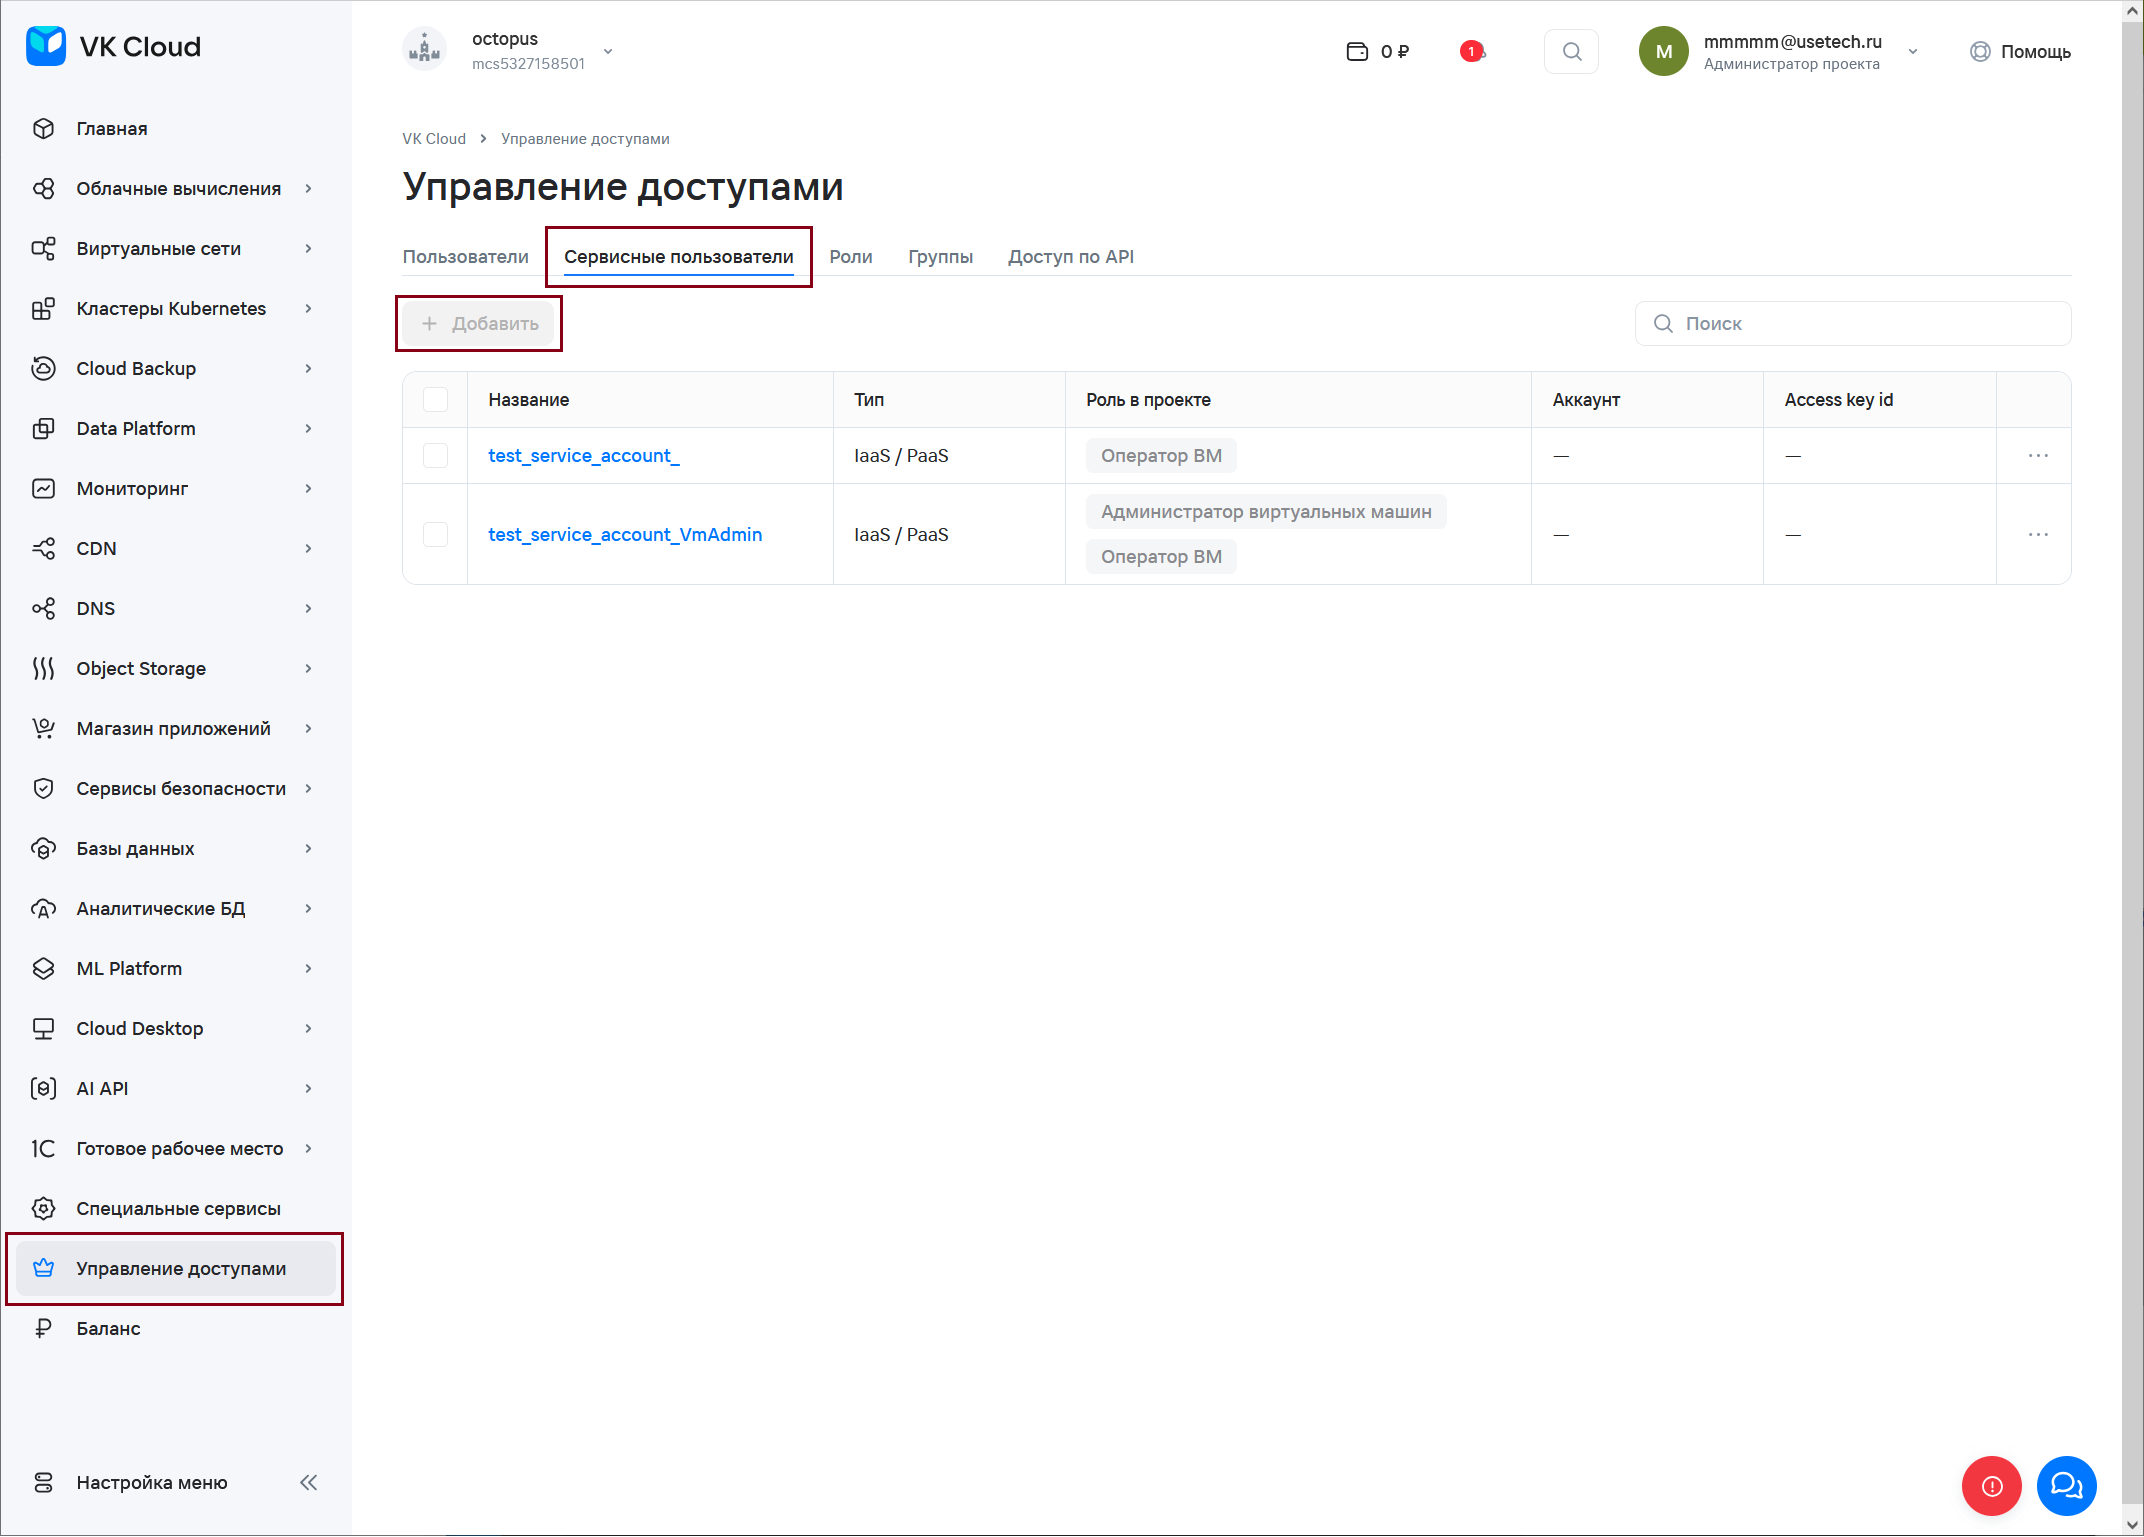Click the user avatar with letter M

coord(1664,51)
